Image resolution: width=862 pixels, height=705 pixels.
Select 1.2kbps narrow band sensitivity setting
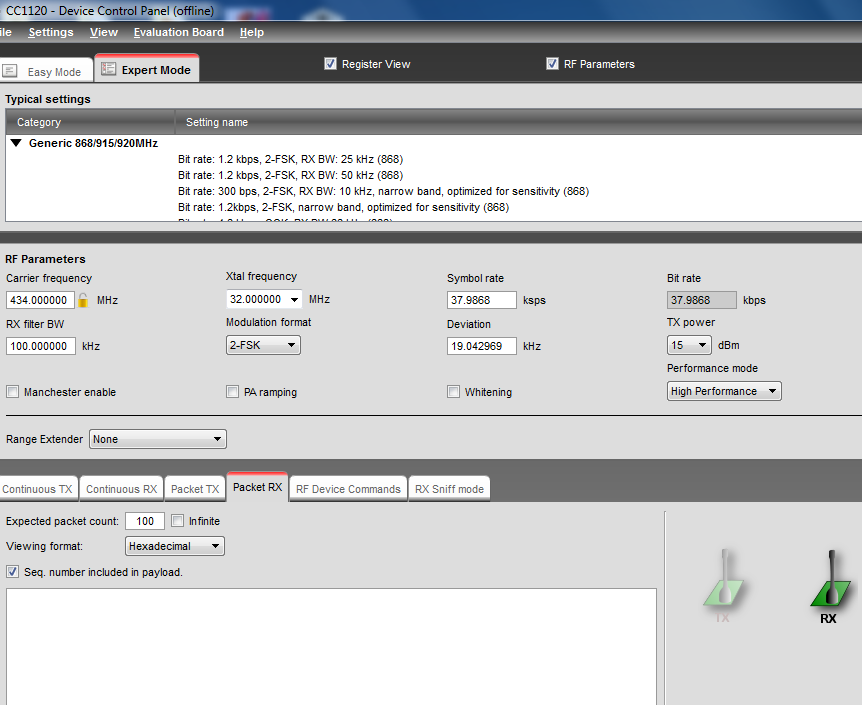pos(344,207)
